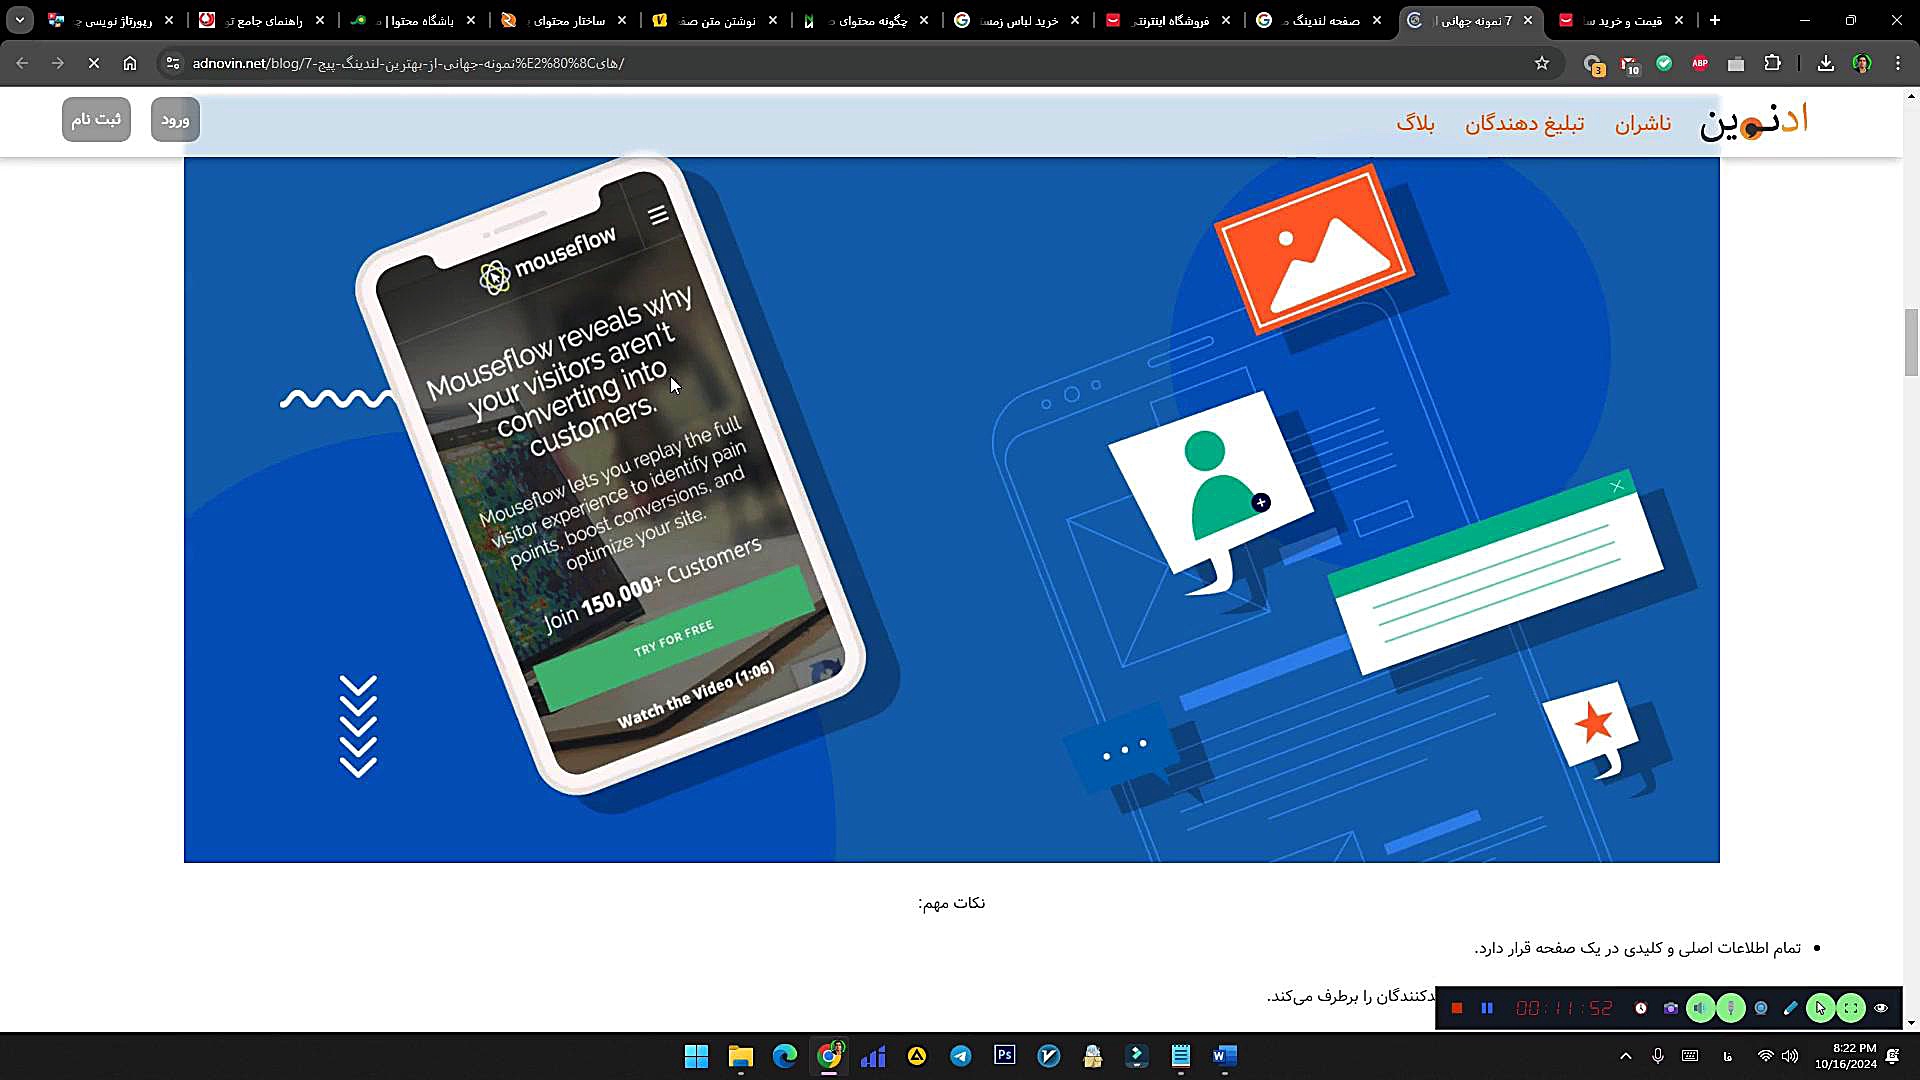Open the بلاگ menu item
The image size is (1920, 1080).
[1415, 123]
